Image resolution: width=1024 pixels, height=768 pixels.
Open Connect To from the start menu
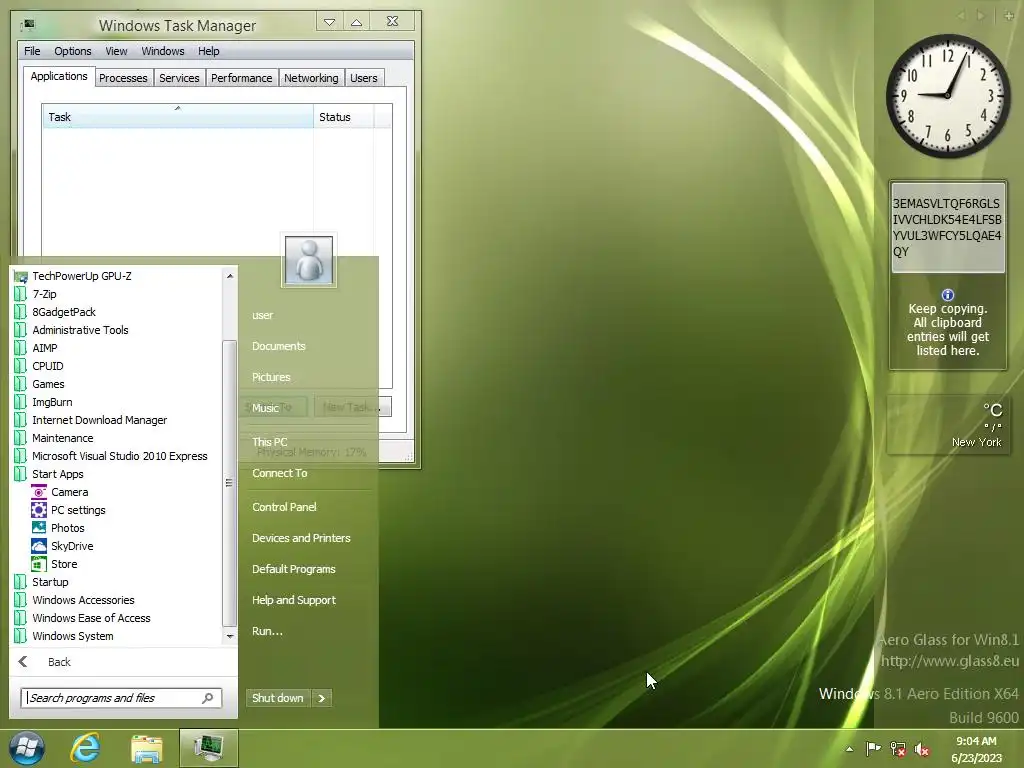pos(280,473)
